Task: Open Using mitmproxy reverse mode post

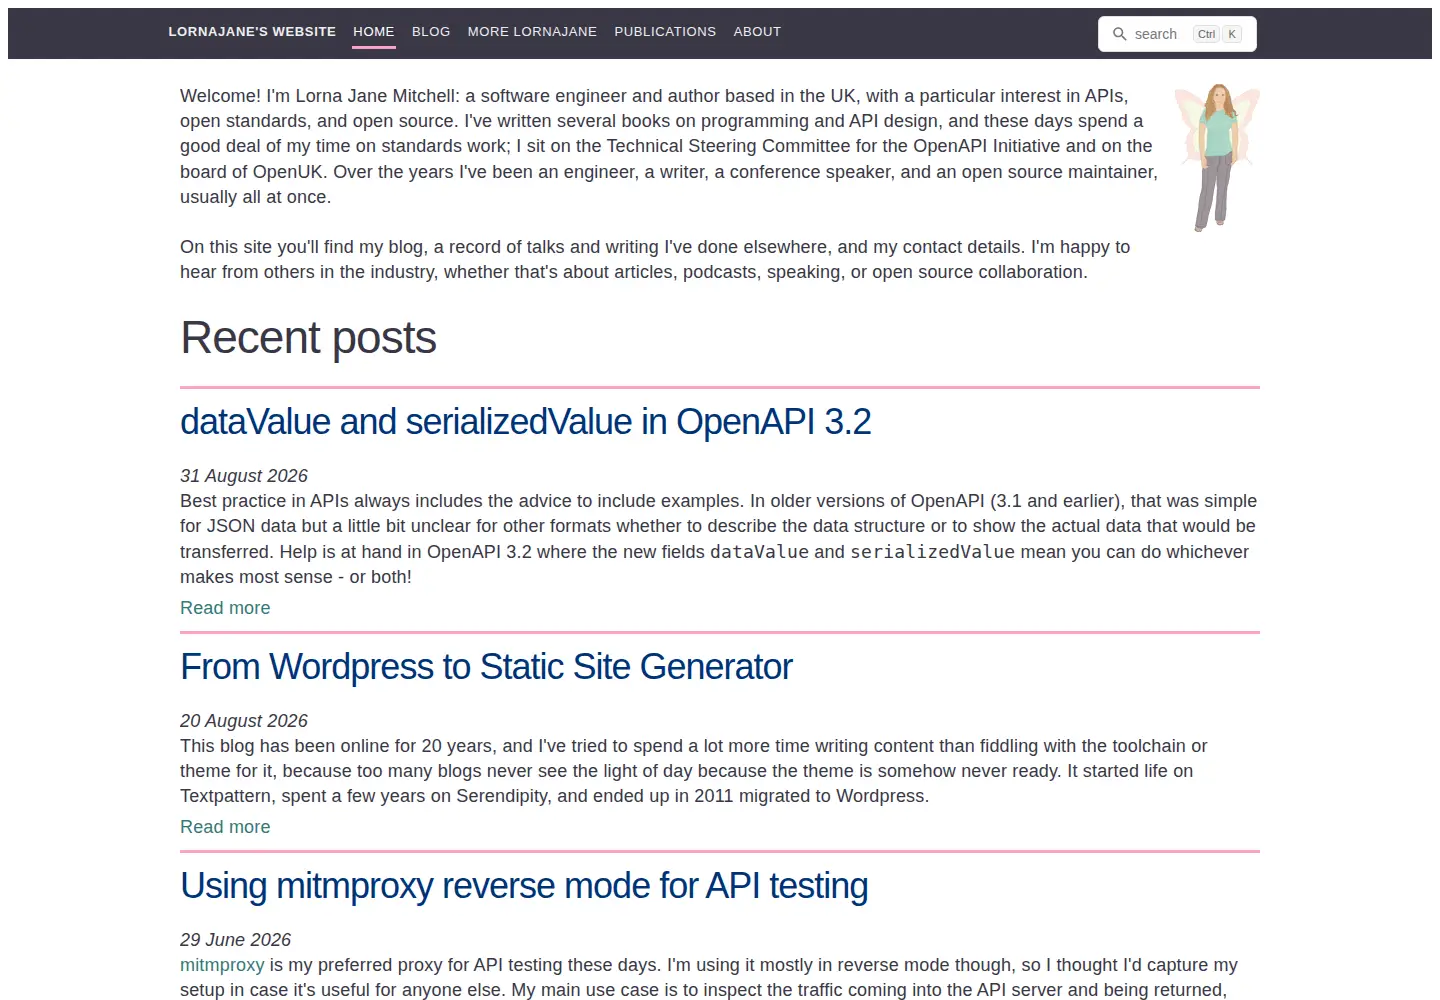Action: [524, 886]
